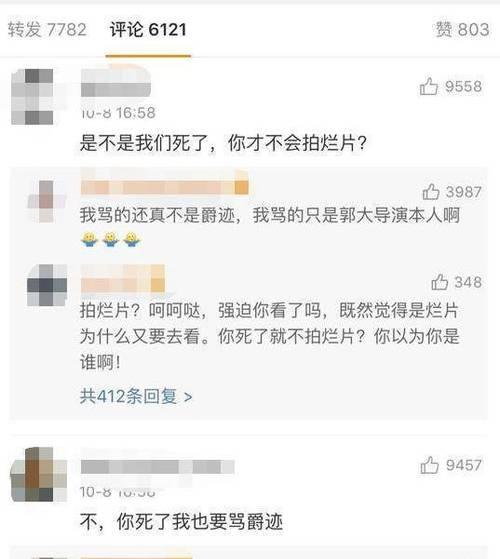Select reply text 我骂的还真不是爵迹

coord(157,215)
